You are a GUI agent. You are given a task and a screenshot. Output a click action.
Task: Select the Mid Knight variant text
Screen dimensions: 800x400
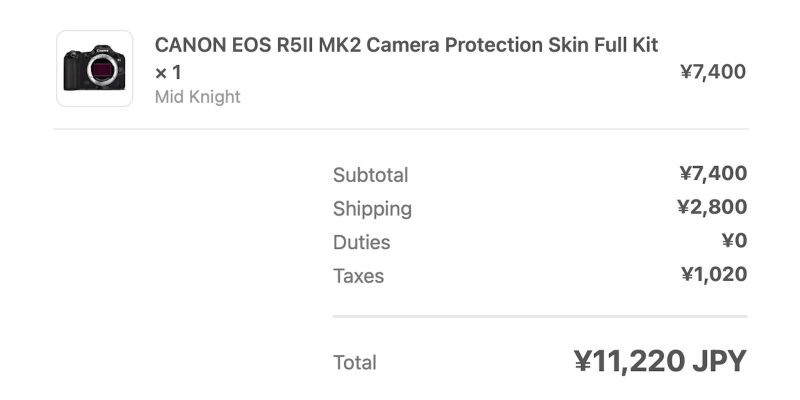tap(198, 97)
